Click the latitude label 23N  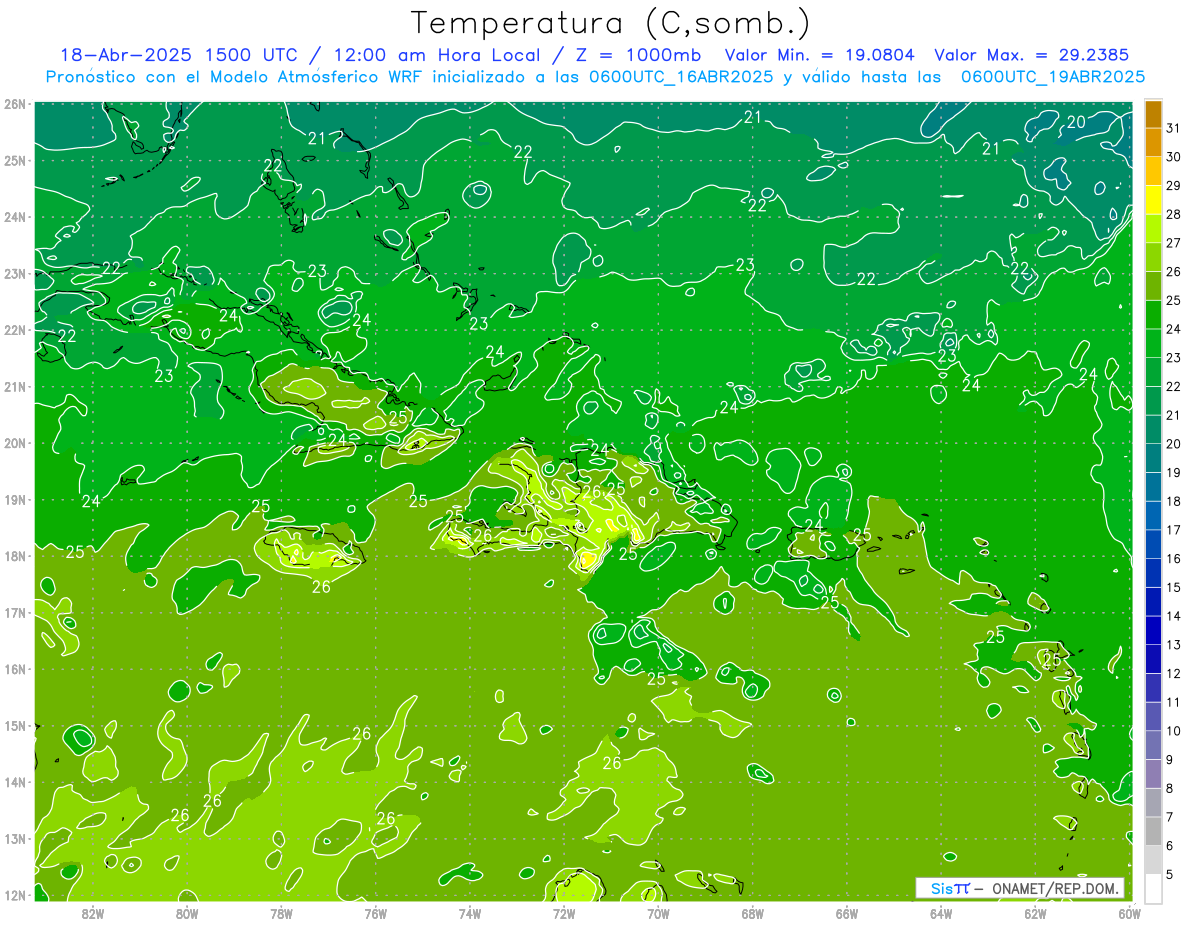coord(15,273)
